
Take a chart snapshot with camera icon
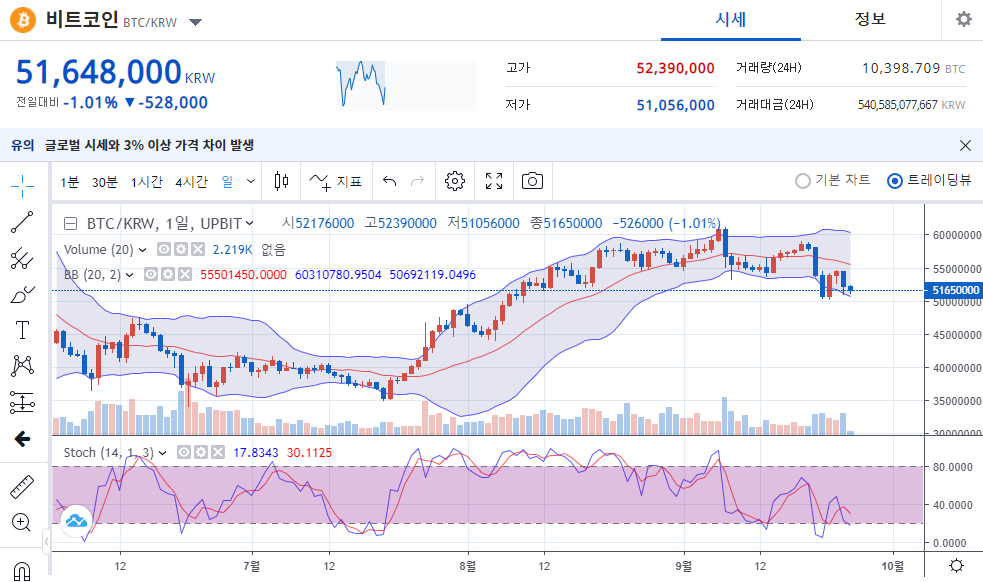coord(532,181)
